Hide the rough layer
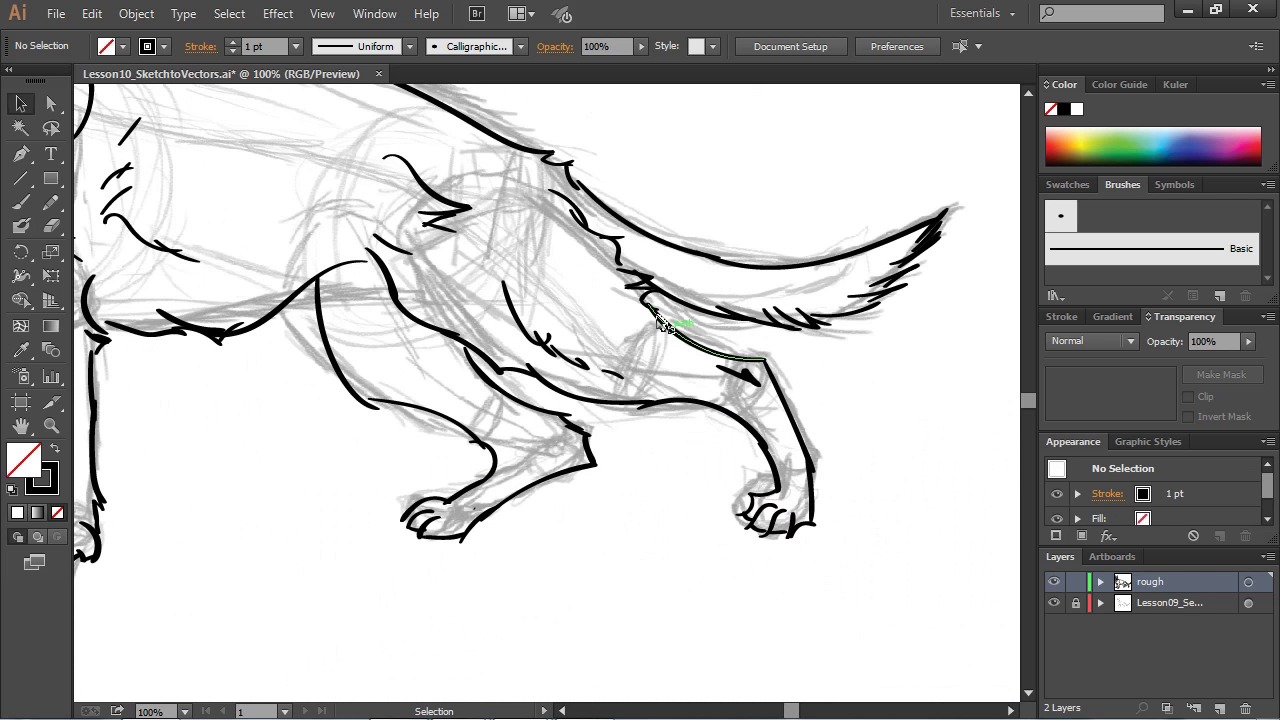1280x720 pixels. pos(1054,582)
